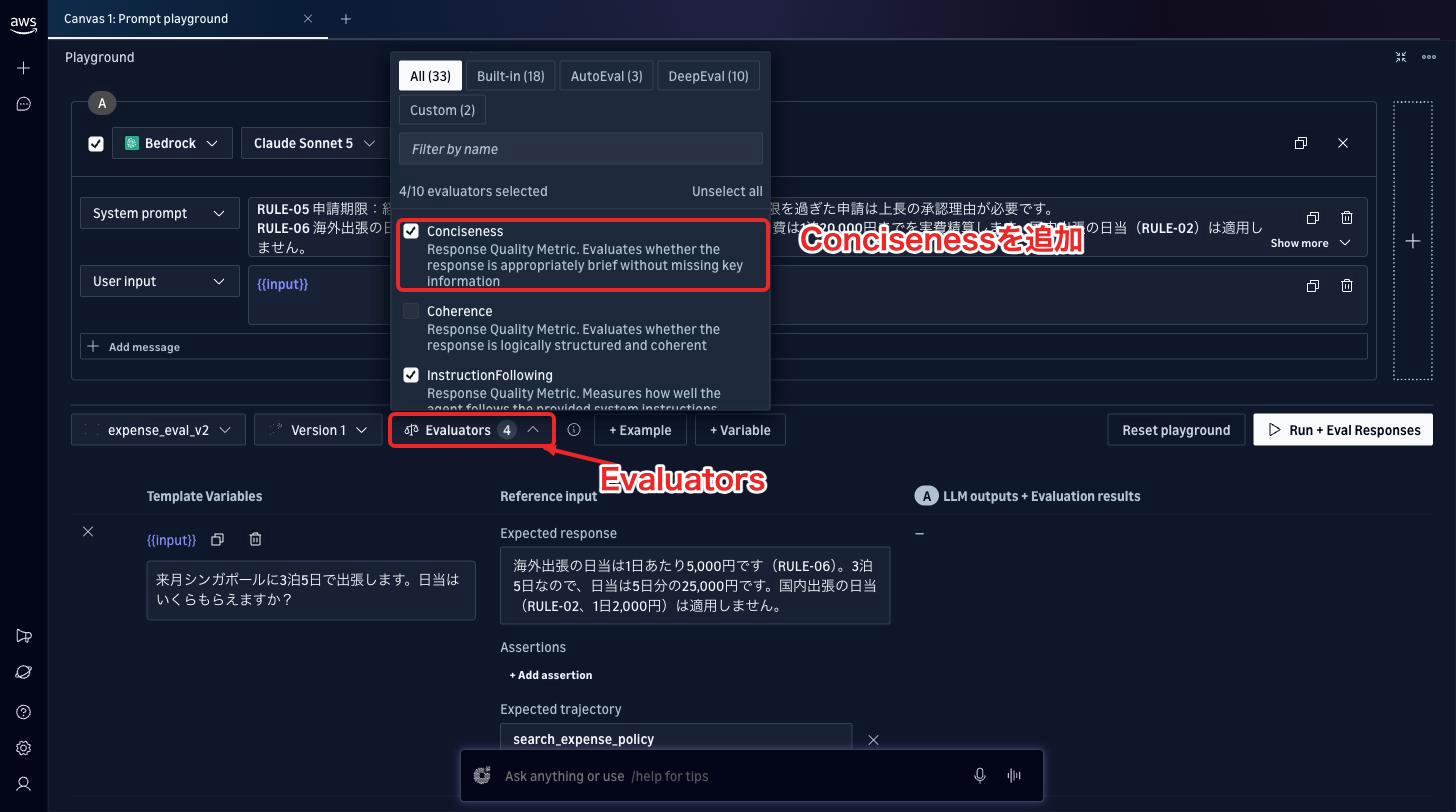The image size is (1456, 812).
Task: Close the Canvas 1 Prompt playground tab
Action: (x=308, y=18)
